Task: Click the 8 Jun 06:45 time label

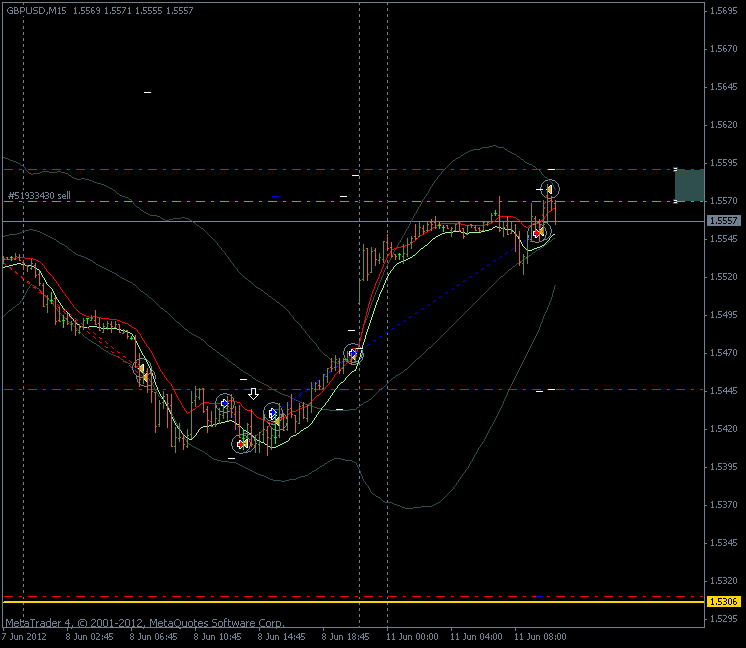Action: coord(153,637)
